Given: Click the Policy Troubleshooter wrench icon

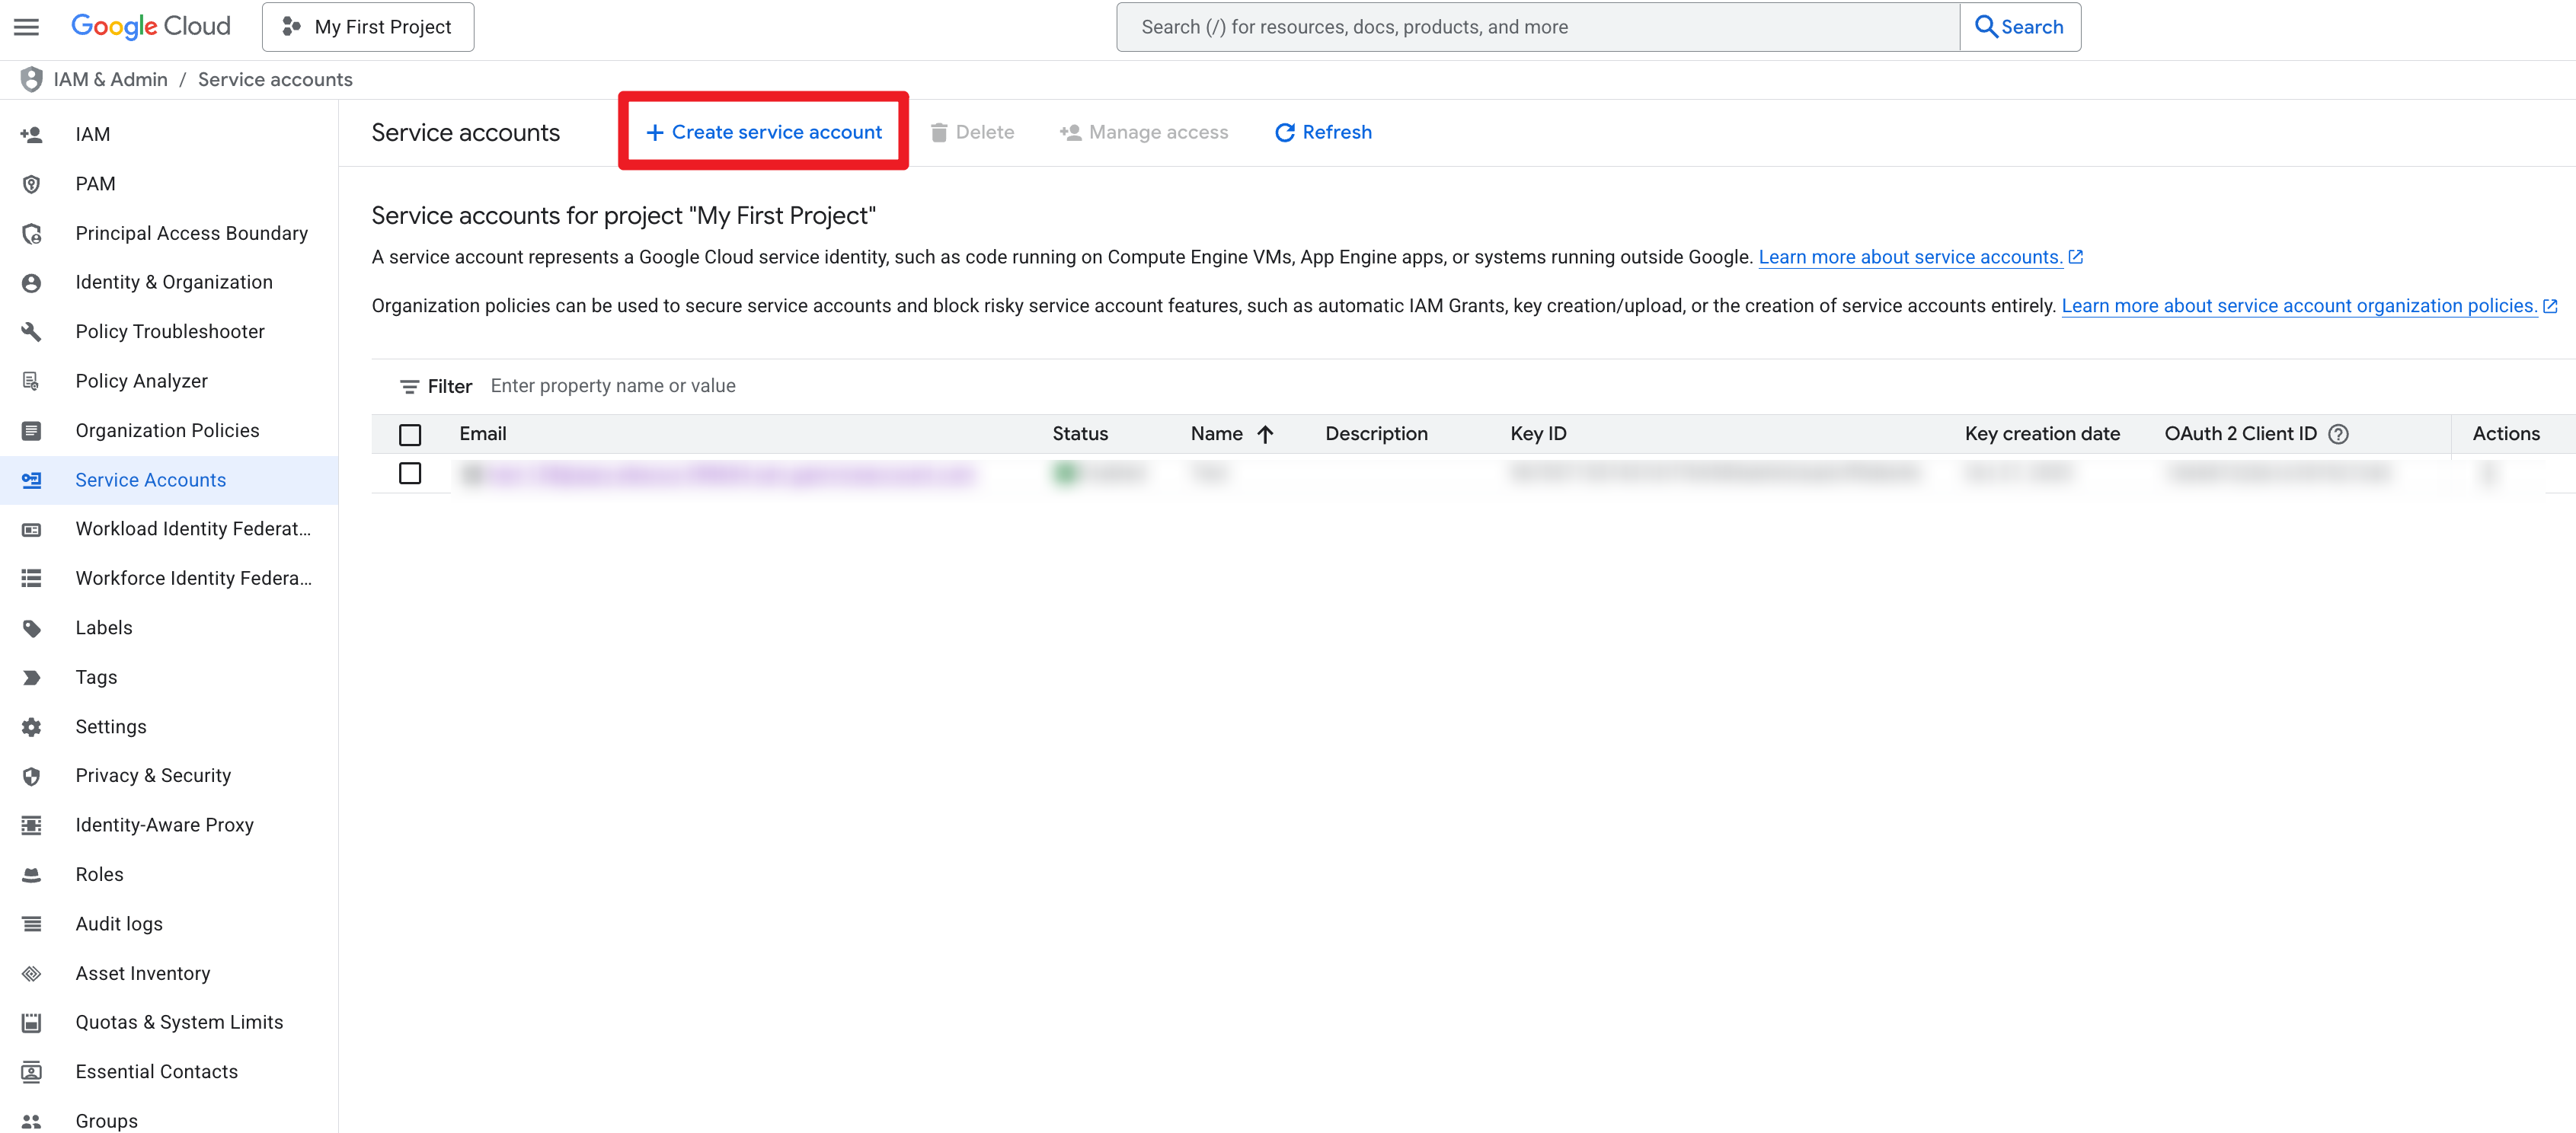Looking at the screenshot, I should pyautogui.click(x=31, y=332).
